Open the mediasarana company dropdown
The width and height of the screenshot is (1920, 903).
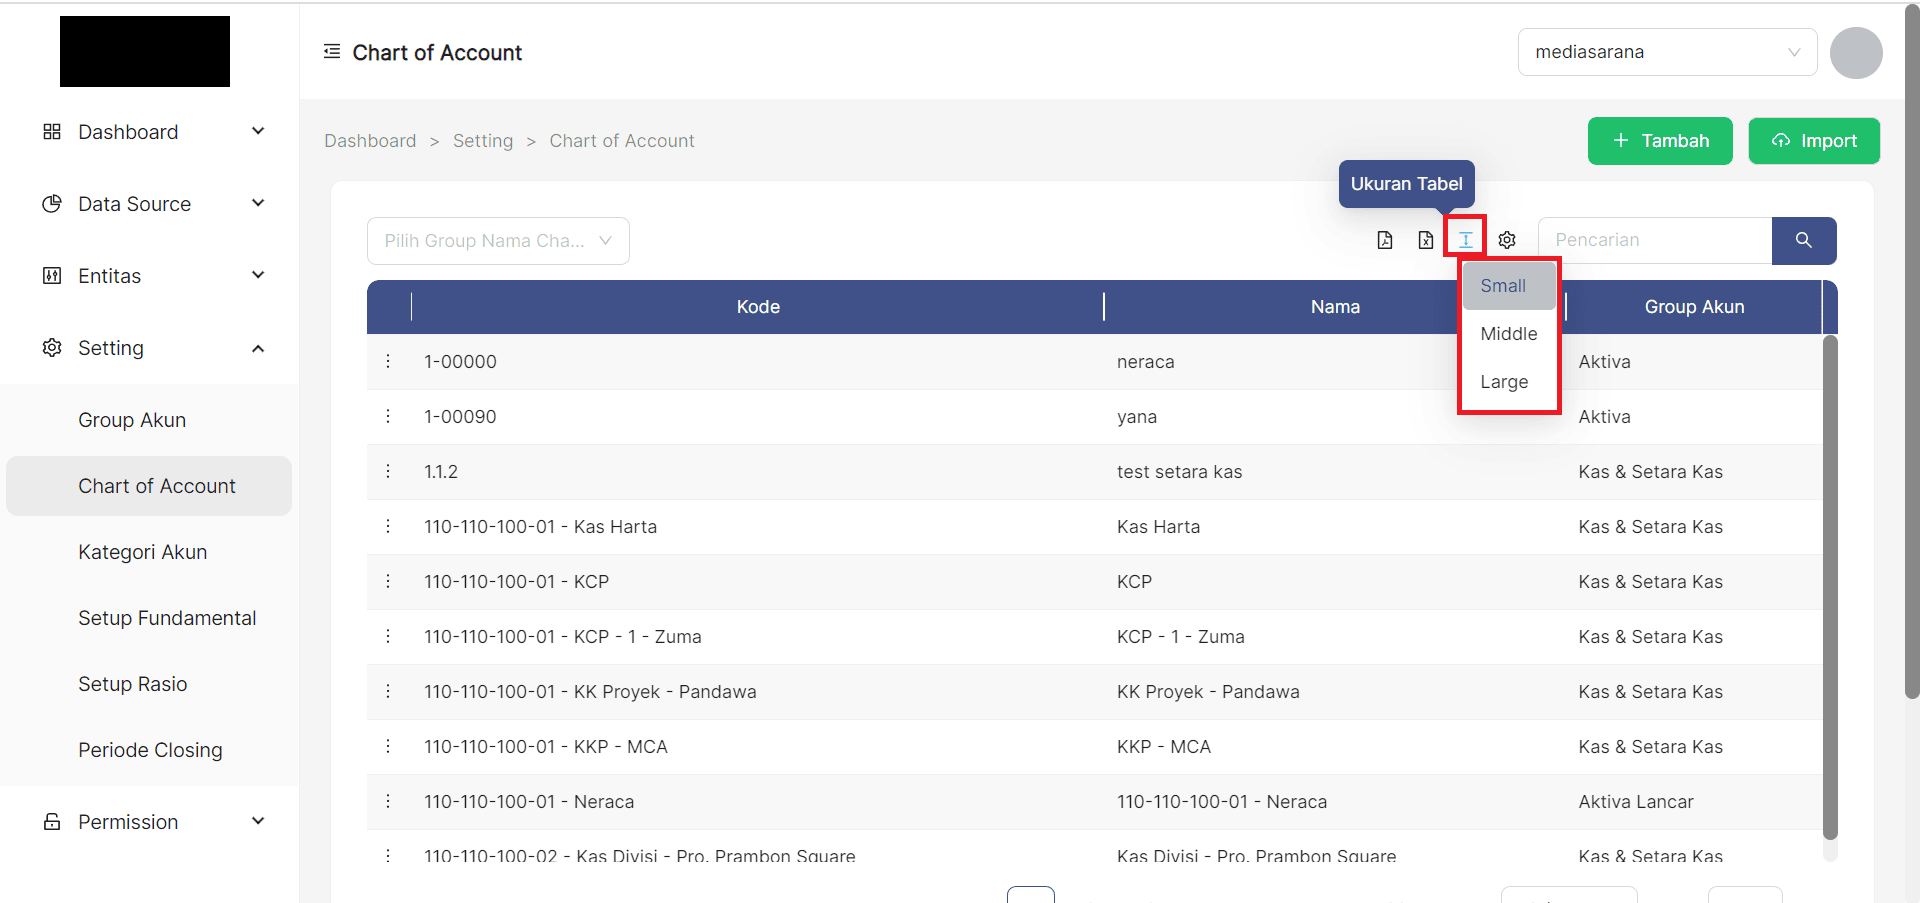click(x=1667, y=51)
